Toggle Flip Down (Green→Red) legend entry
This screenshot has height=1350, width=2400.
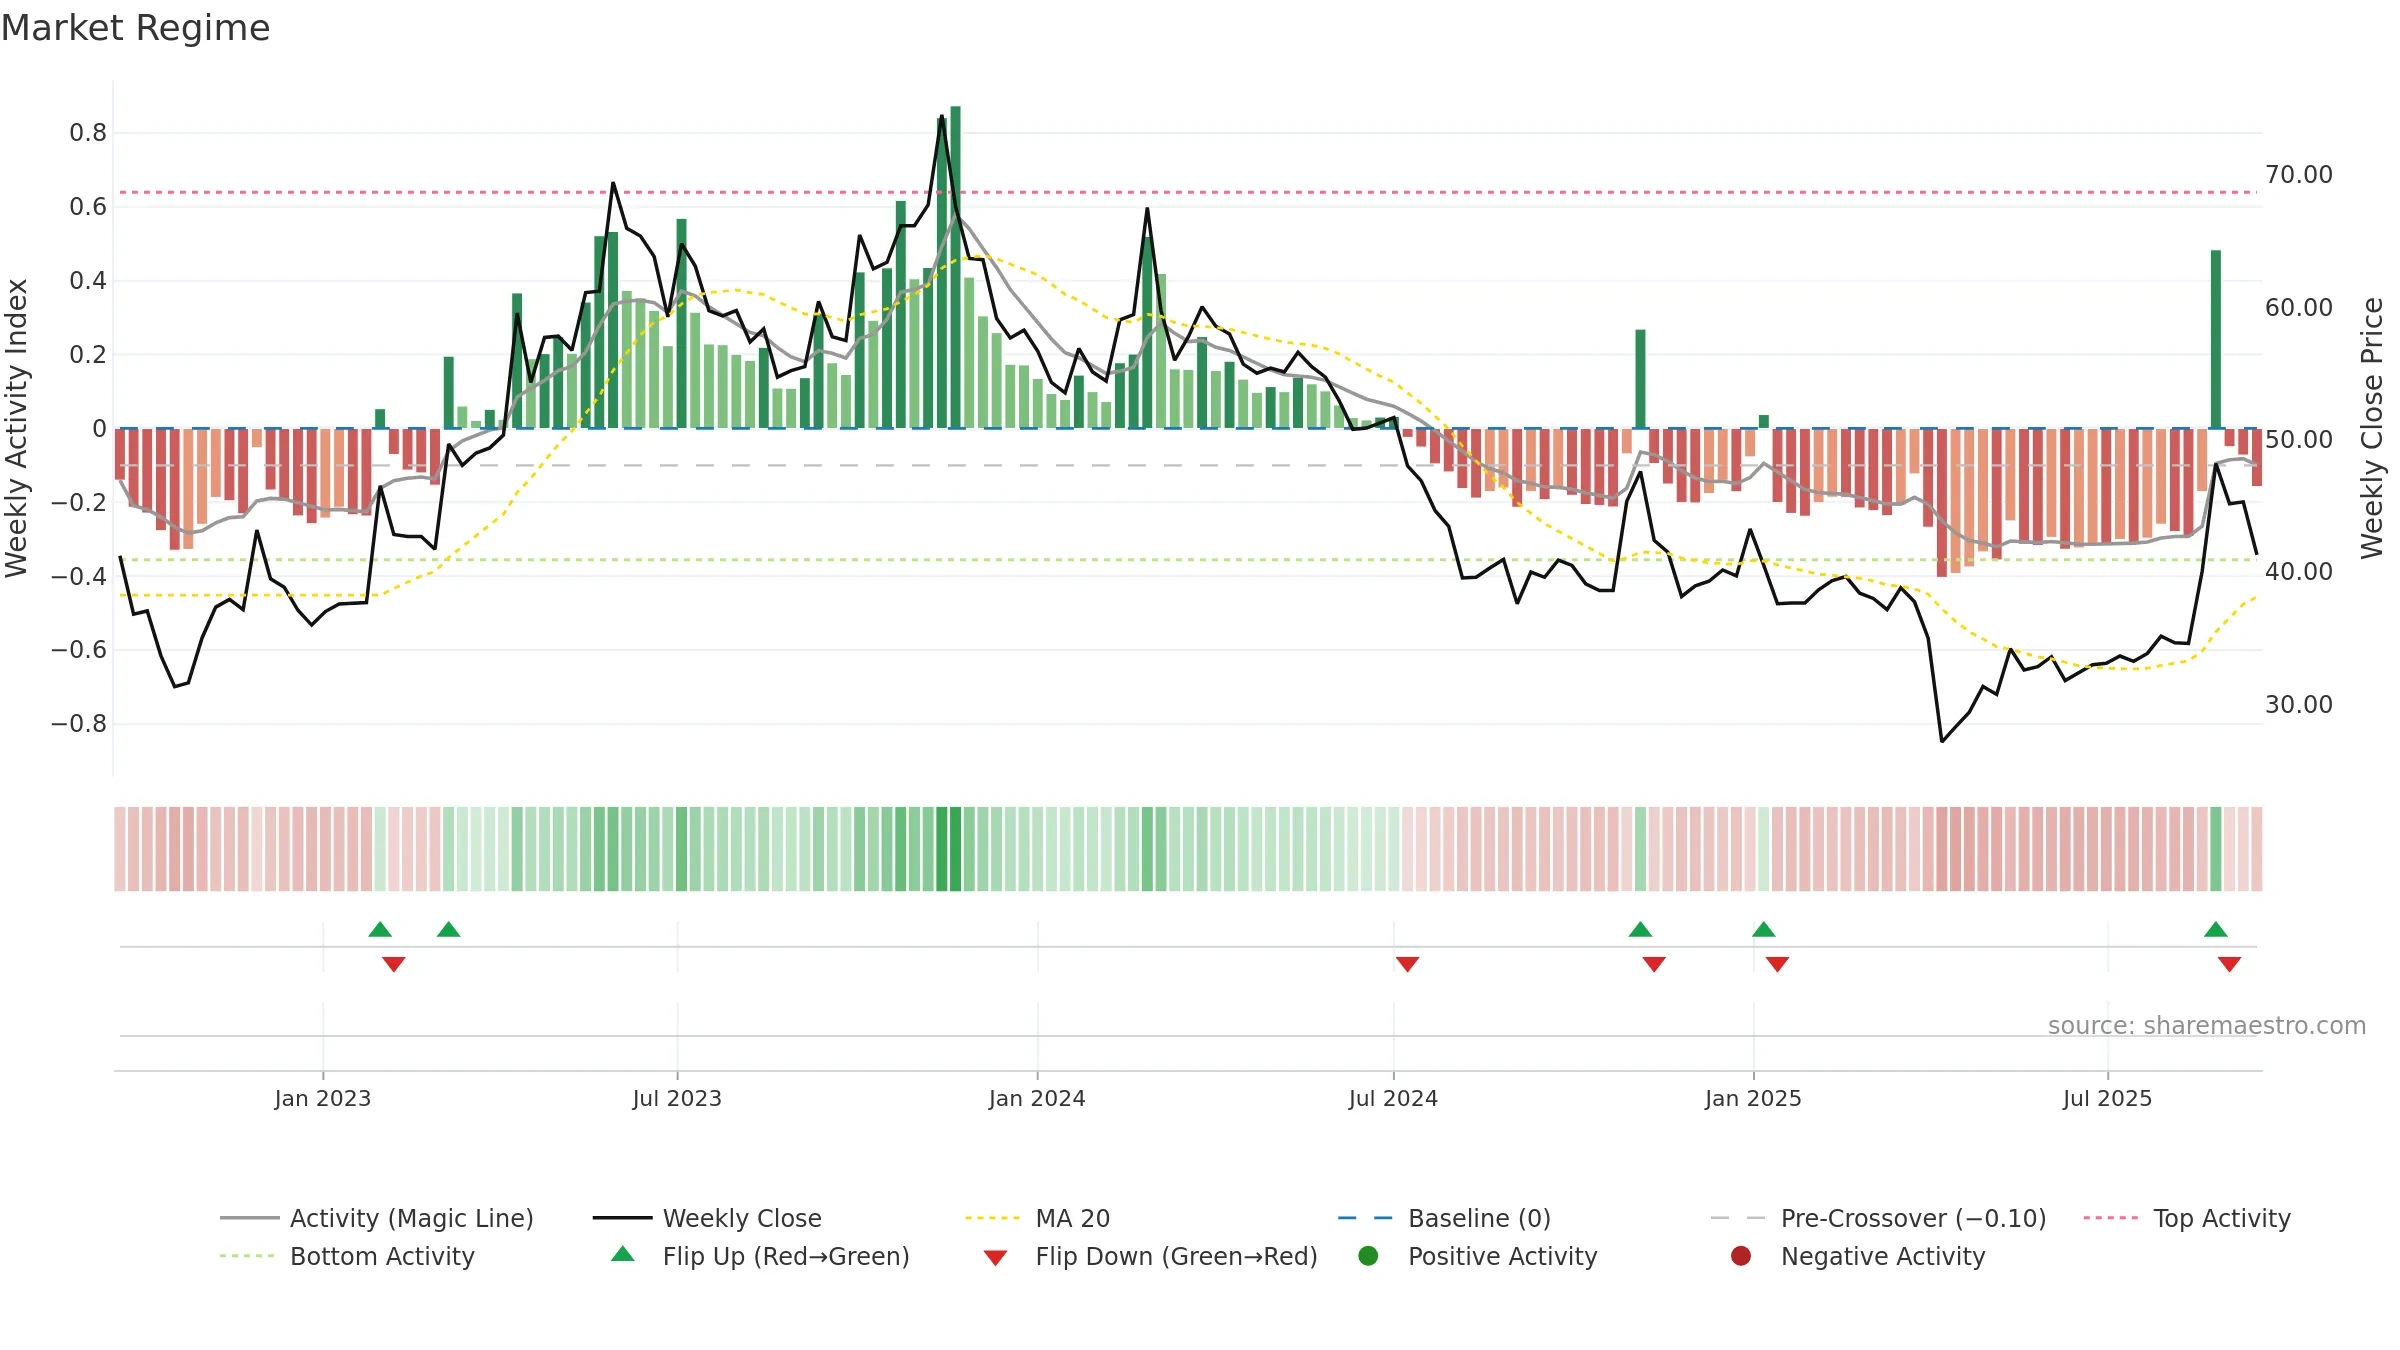[x=1150, y=1256]
